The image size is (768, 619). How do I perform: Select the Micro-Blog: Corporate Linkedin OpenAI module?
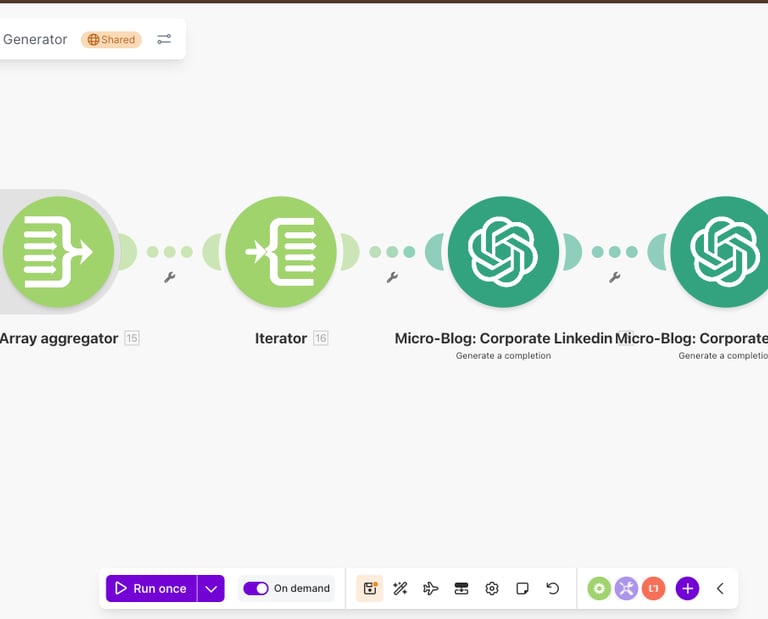(503, 252)
